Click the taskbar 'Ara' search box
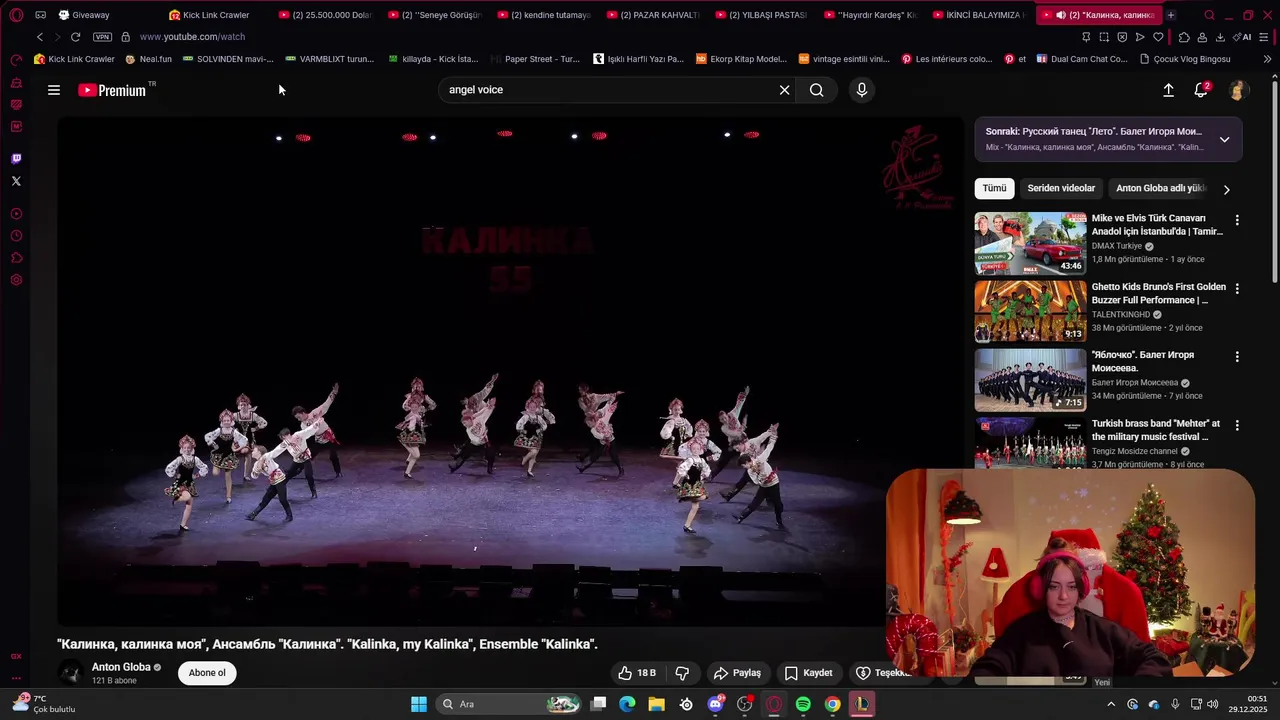 pyautogui.click(x=511, y=704)
